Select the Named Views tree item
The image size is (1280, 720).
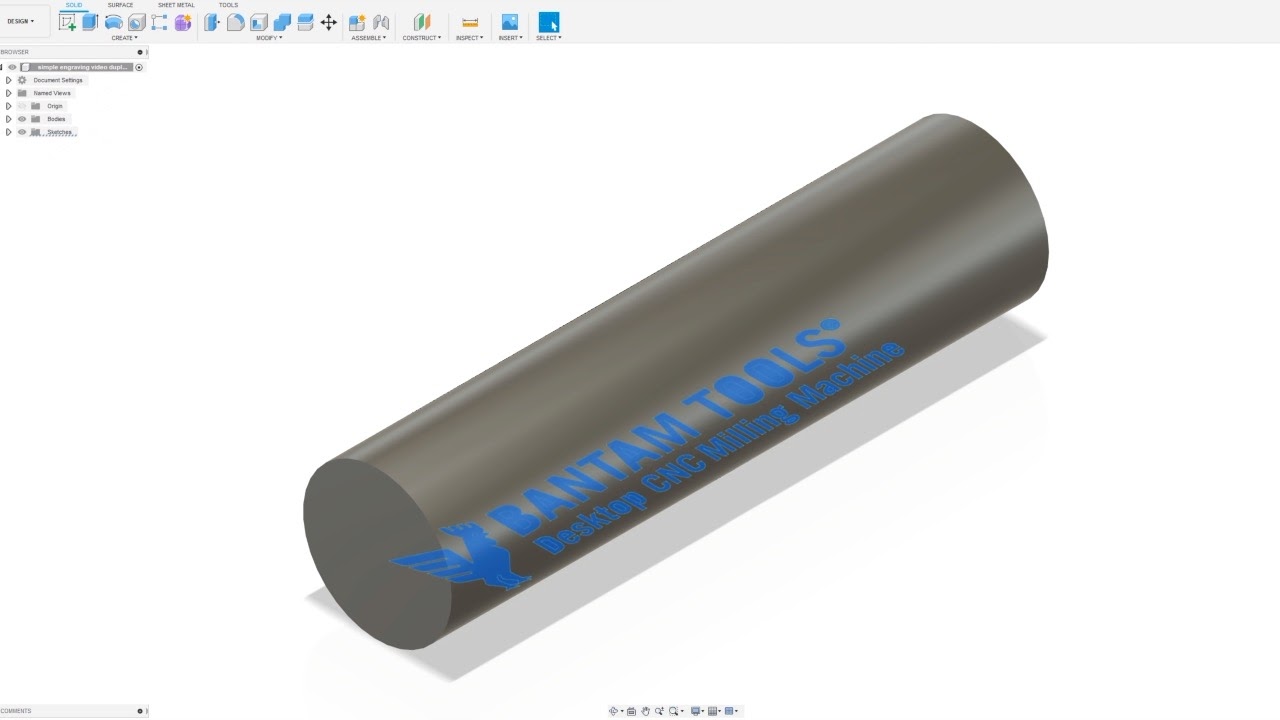click(52, 93)
